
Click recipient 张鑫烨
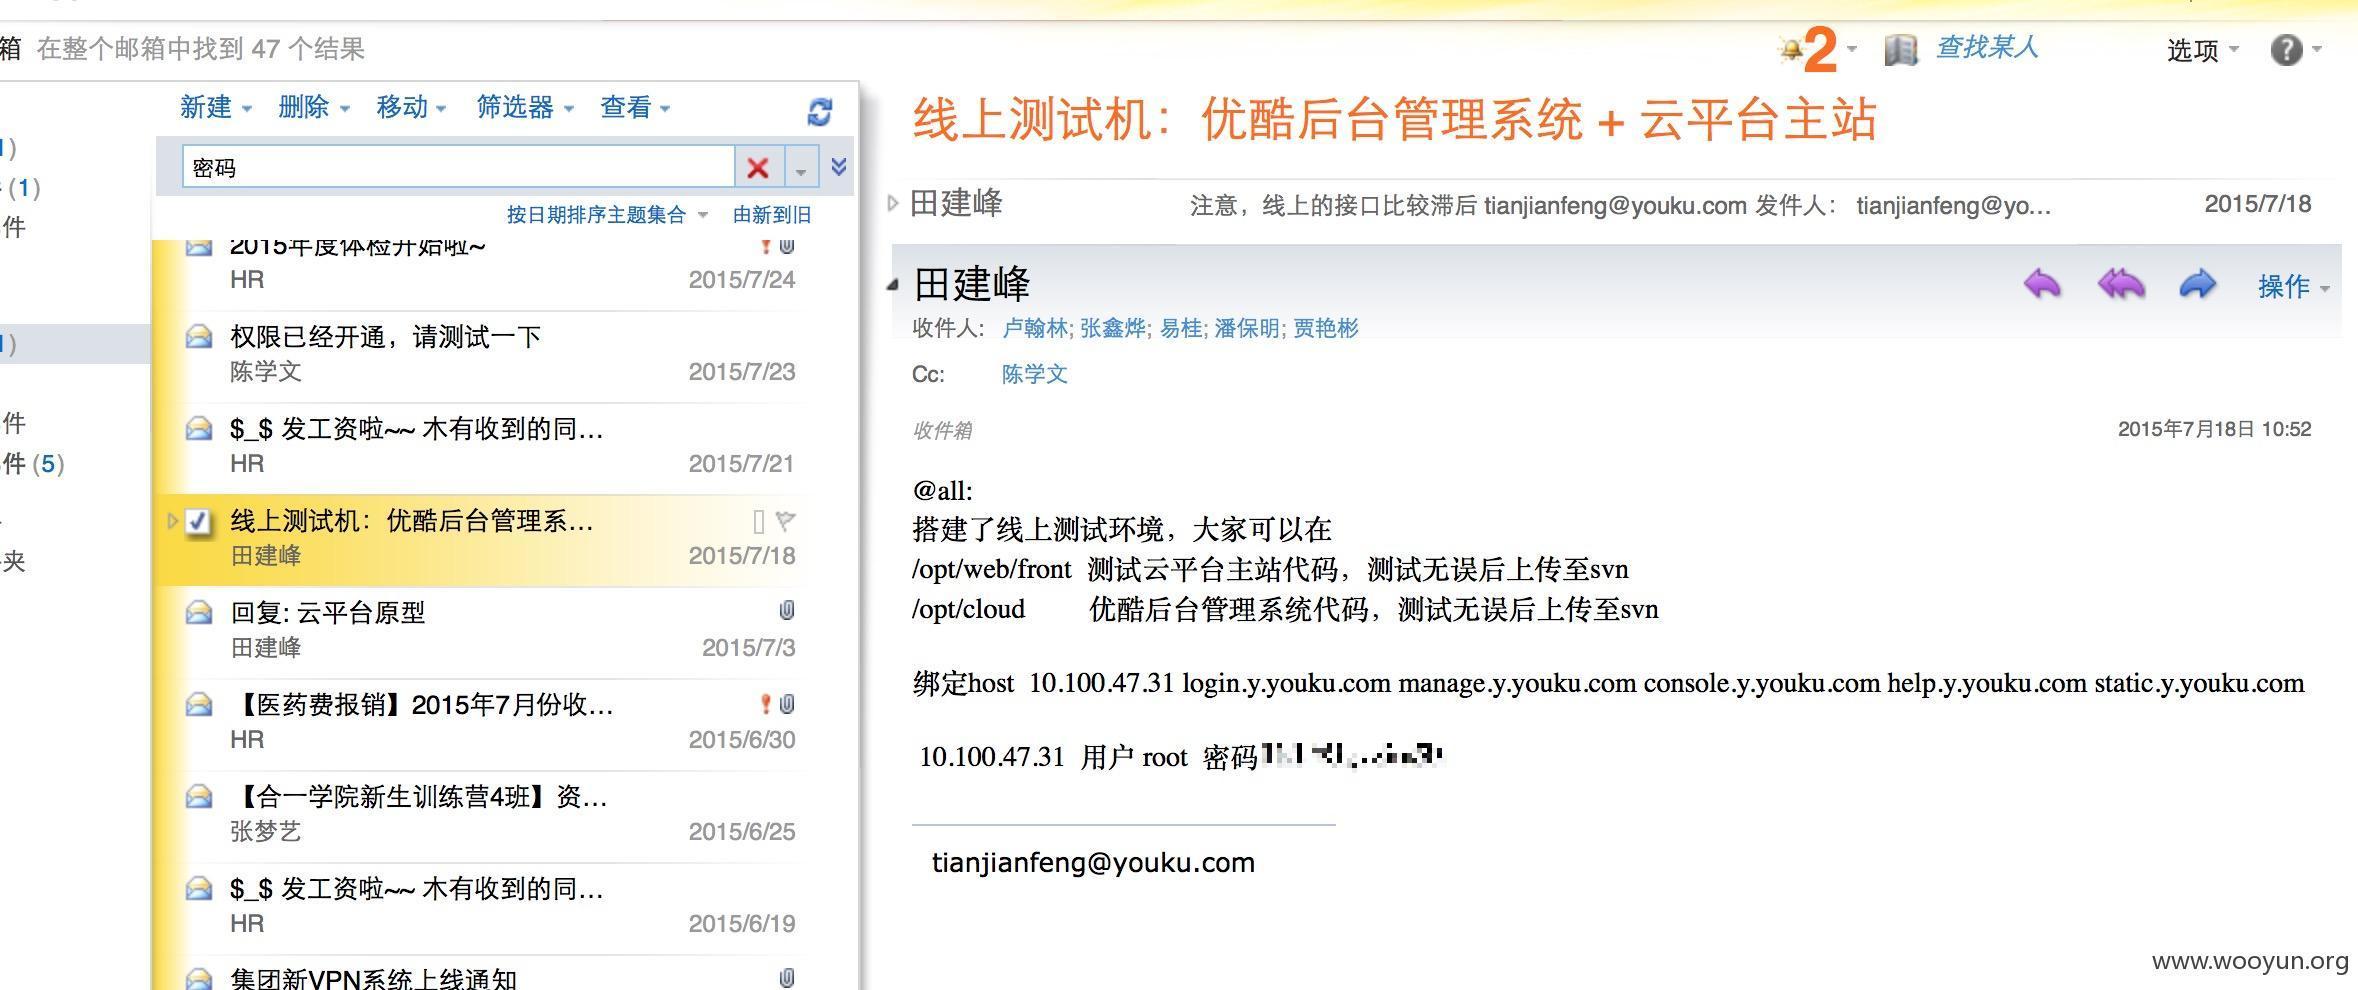[1112, 329]
